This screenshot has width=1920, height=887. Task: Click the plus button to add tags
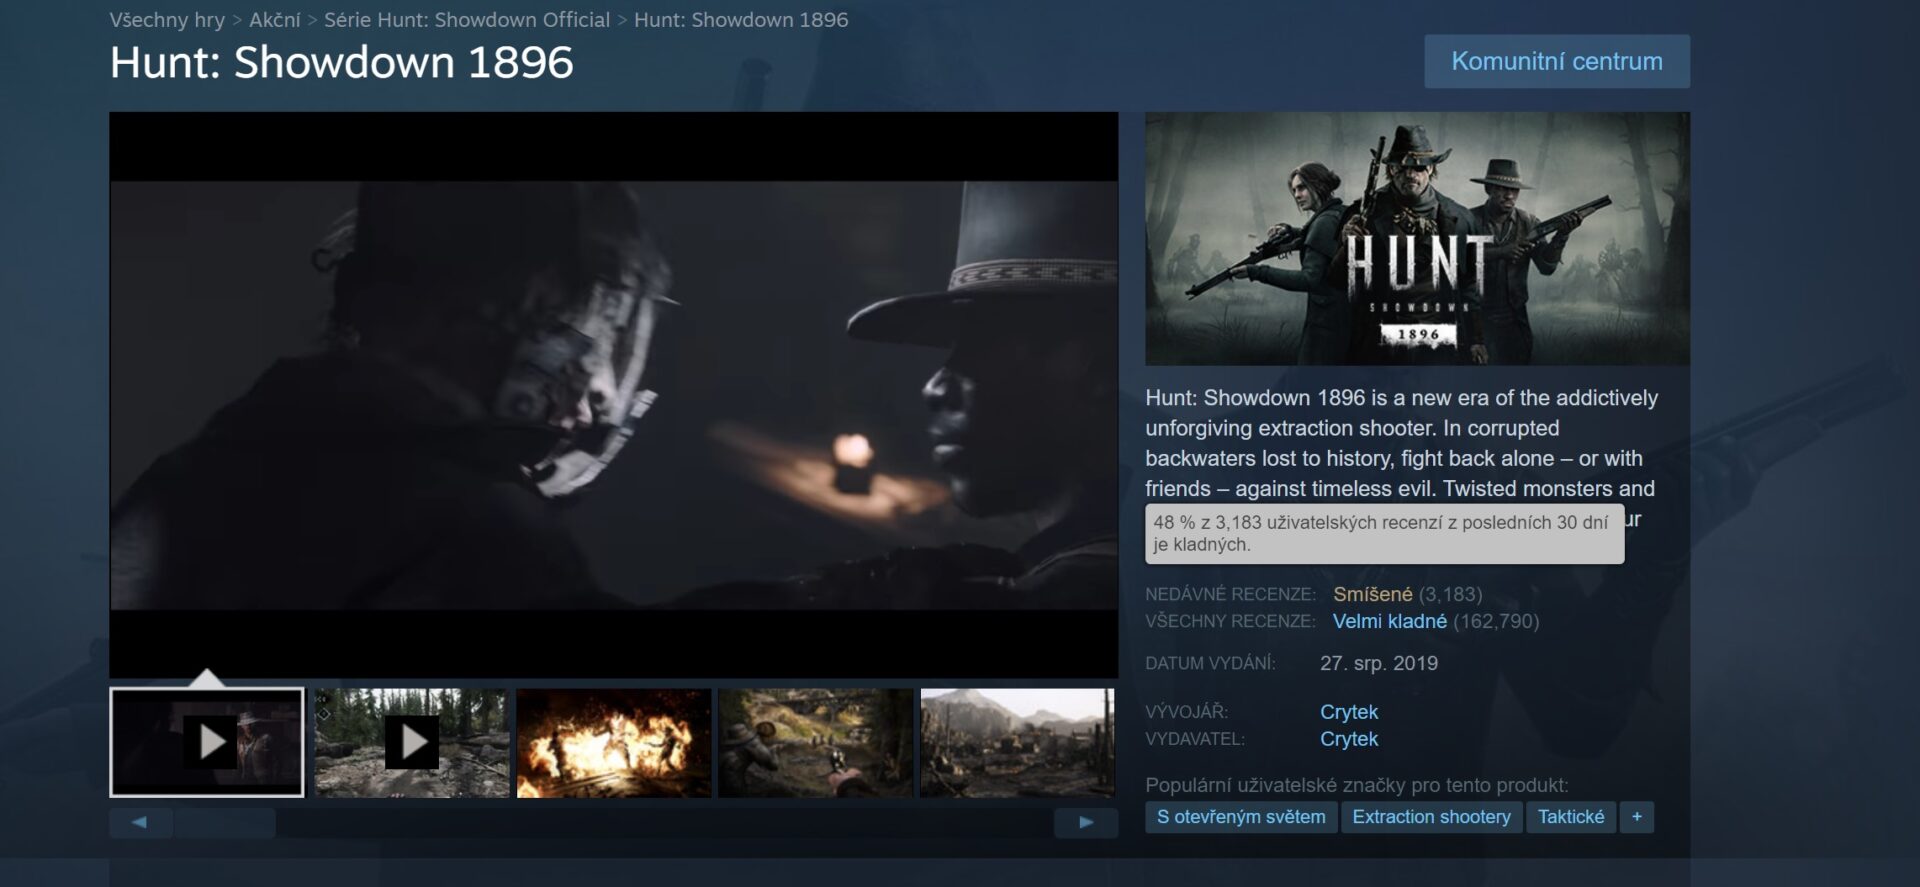(x=1637, y=817)
